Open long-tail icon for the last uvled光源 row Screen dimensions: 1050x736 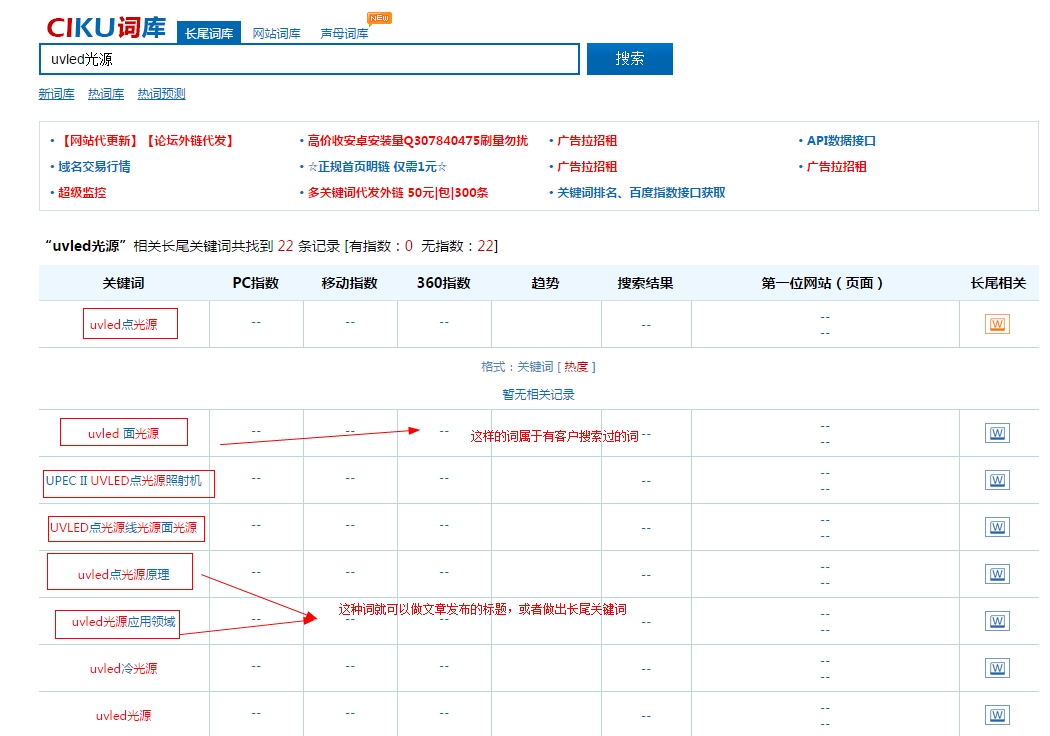click(997, 715)
